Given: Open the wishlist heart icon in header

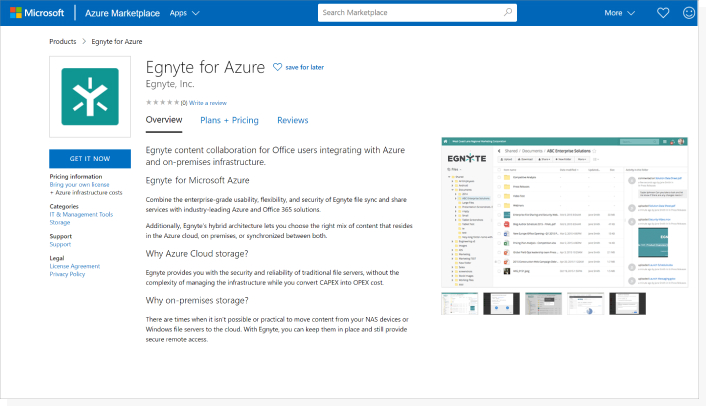Looking at the screenshot, I should pos(662,13).
